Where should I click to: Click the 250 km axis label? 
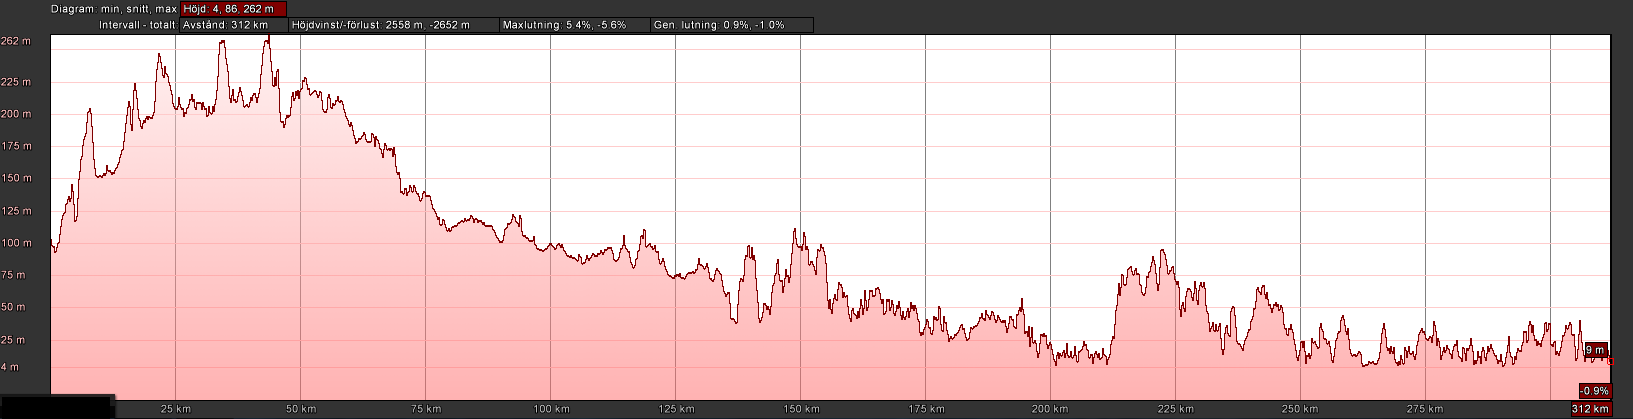coord(1300,409)
